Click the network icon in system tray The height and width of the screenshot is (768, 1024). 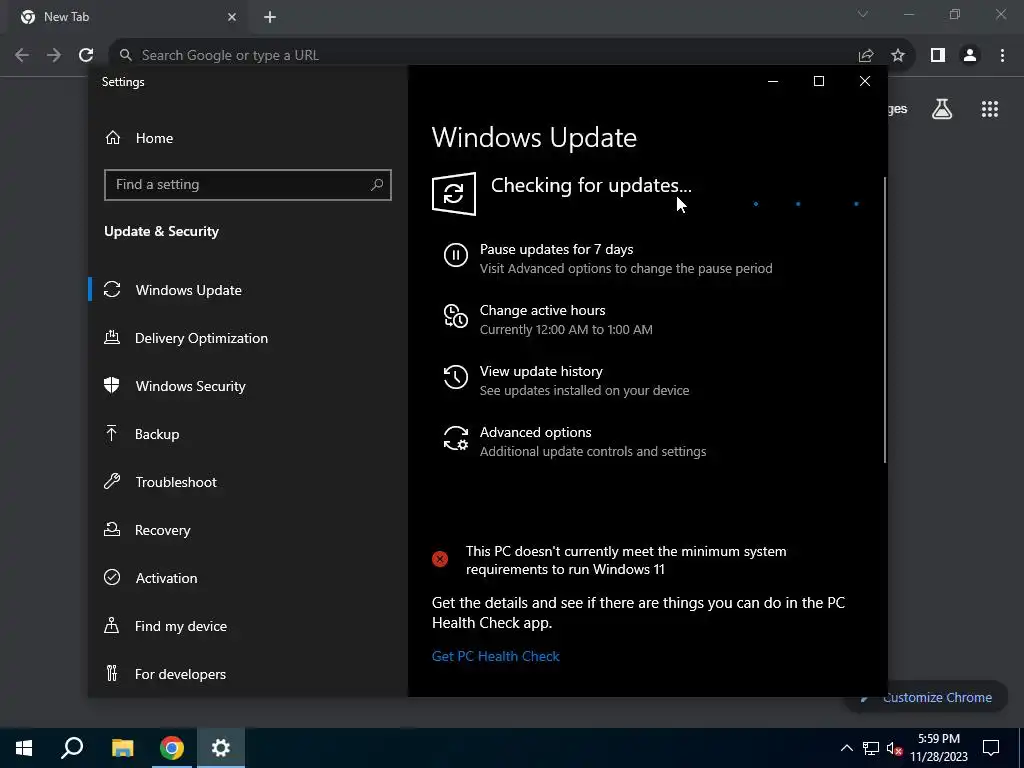(x=871, y=748)
